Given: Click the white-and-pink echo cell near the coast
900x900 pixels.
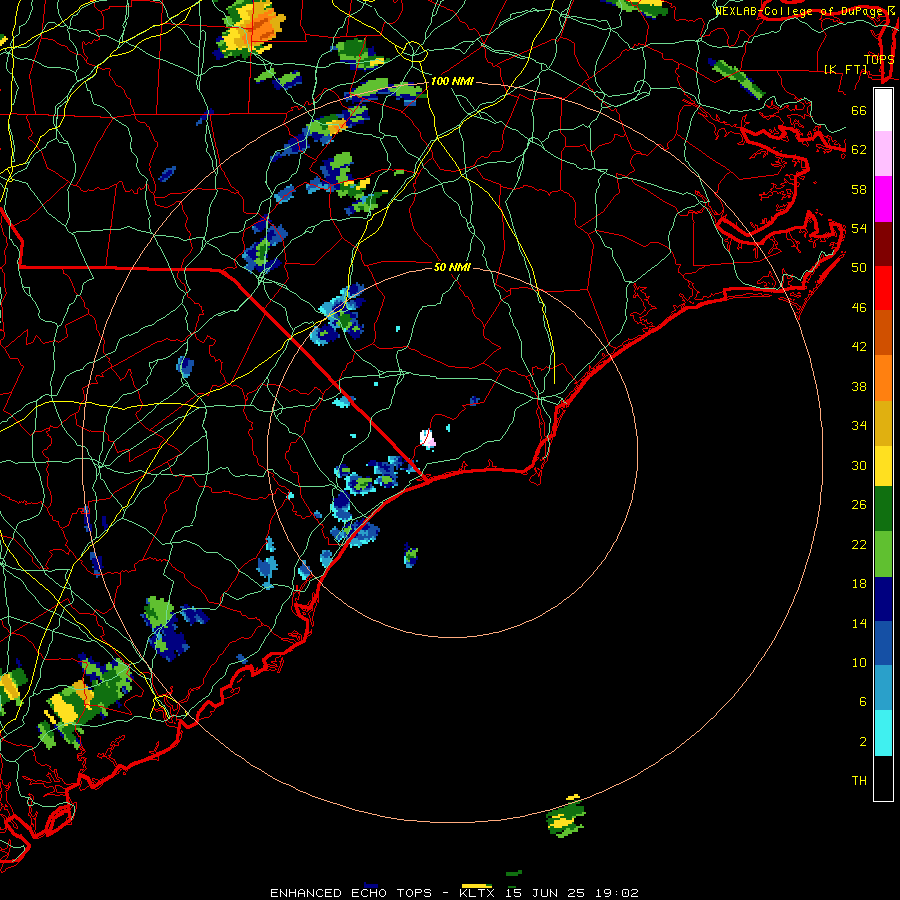Looking at the screenshot, I should click(x=427, y=439).
